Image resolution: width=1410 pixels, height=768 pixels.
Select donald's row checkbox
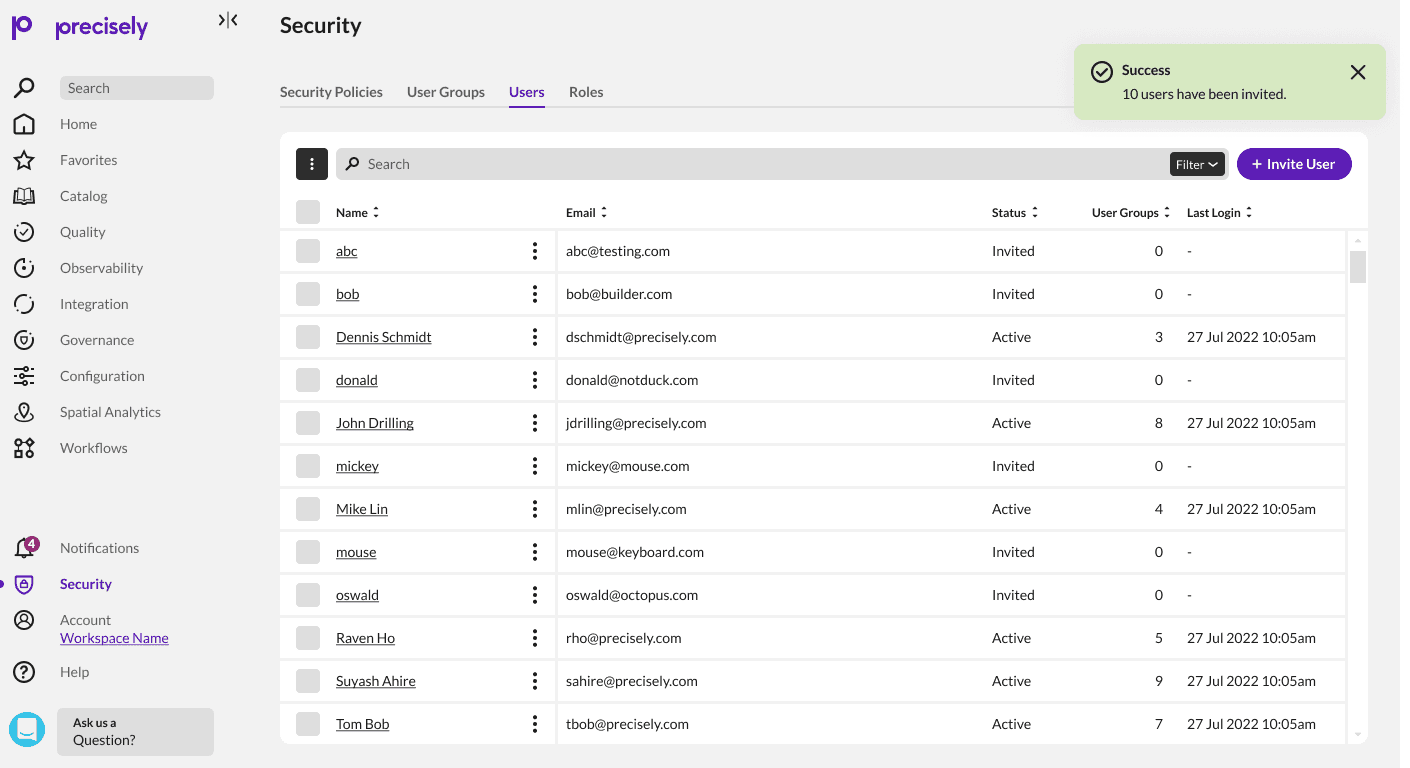(x=308, y=380)
